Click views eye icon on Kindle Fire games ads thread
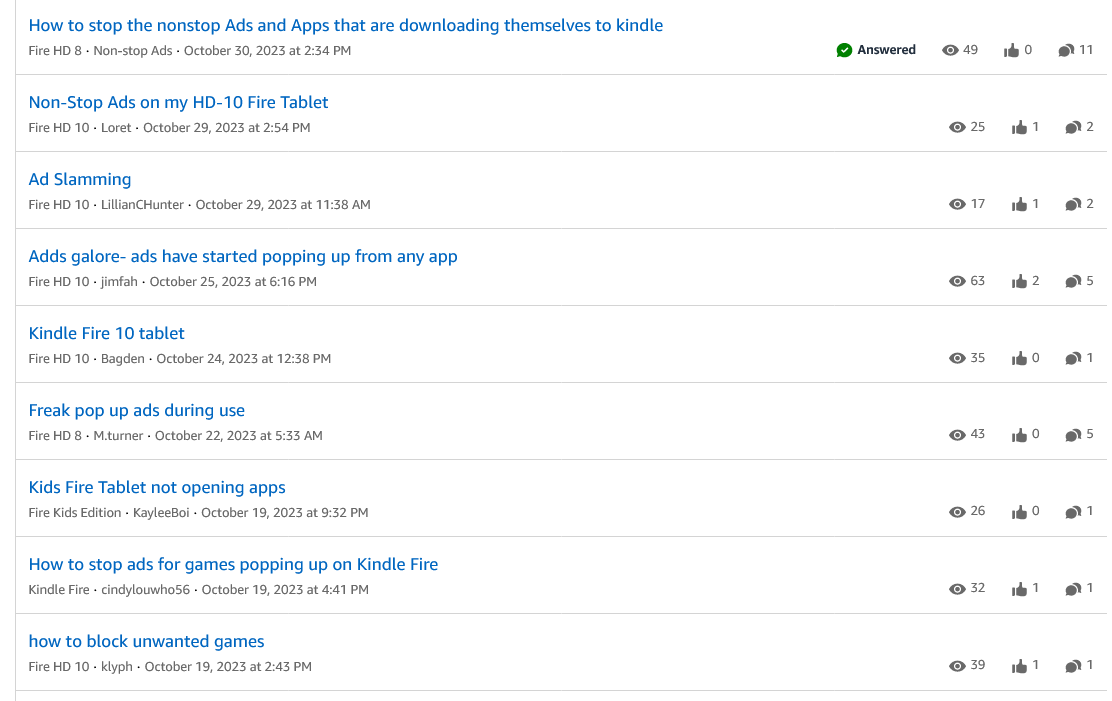1112x701 pixels. click(957, 589)
